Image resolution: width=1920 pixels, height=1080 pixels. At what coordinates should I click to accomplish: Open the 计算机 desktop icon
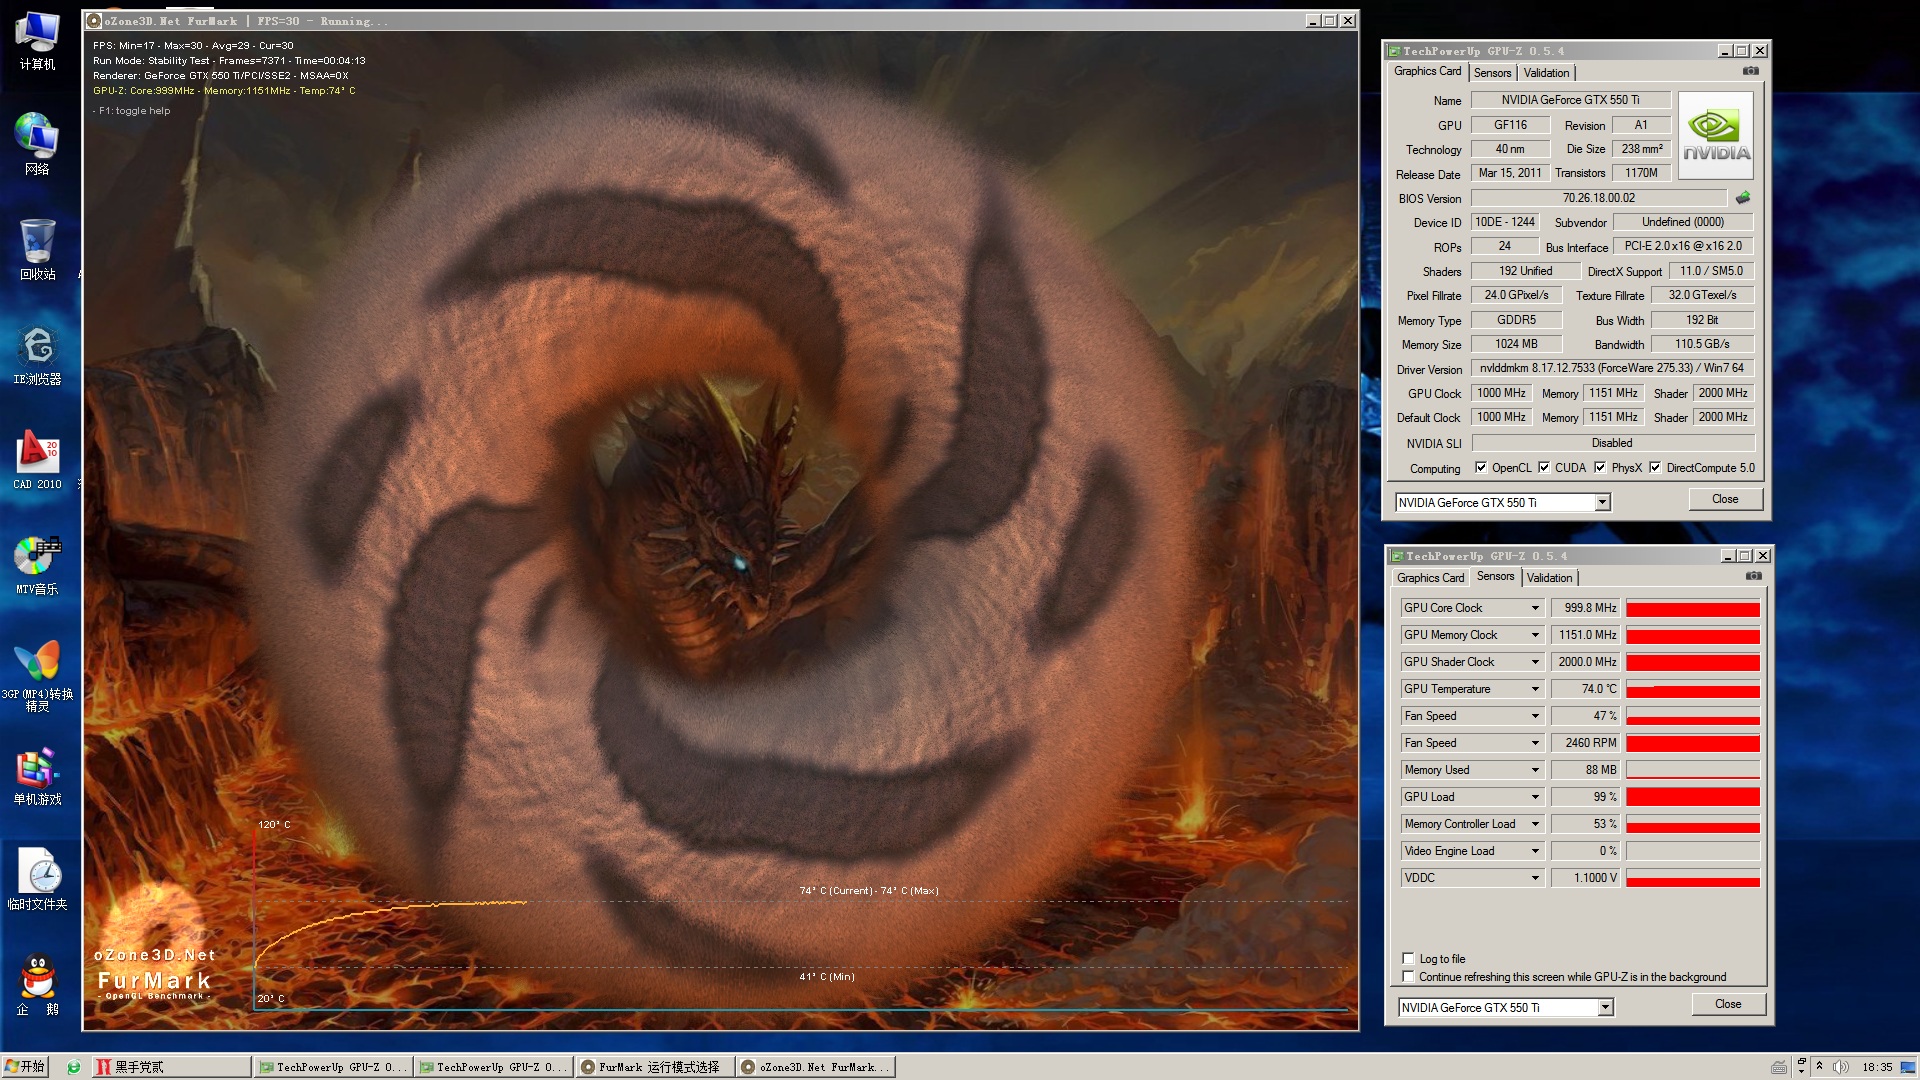point(38,41)
